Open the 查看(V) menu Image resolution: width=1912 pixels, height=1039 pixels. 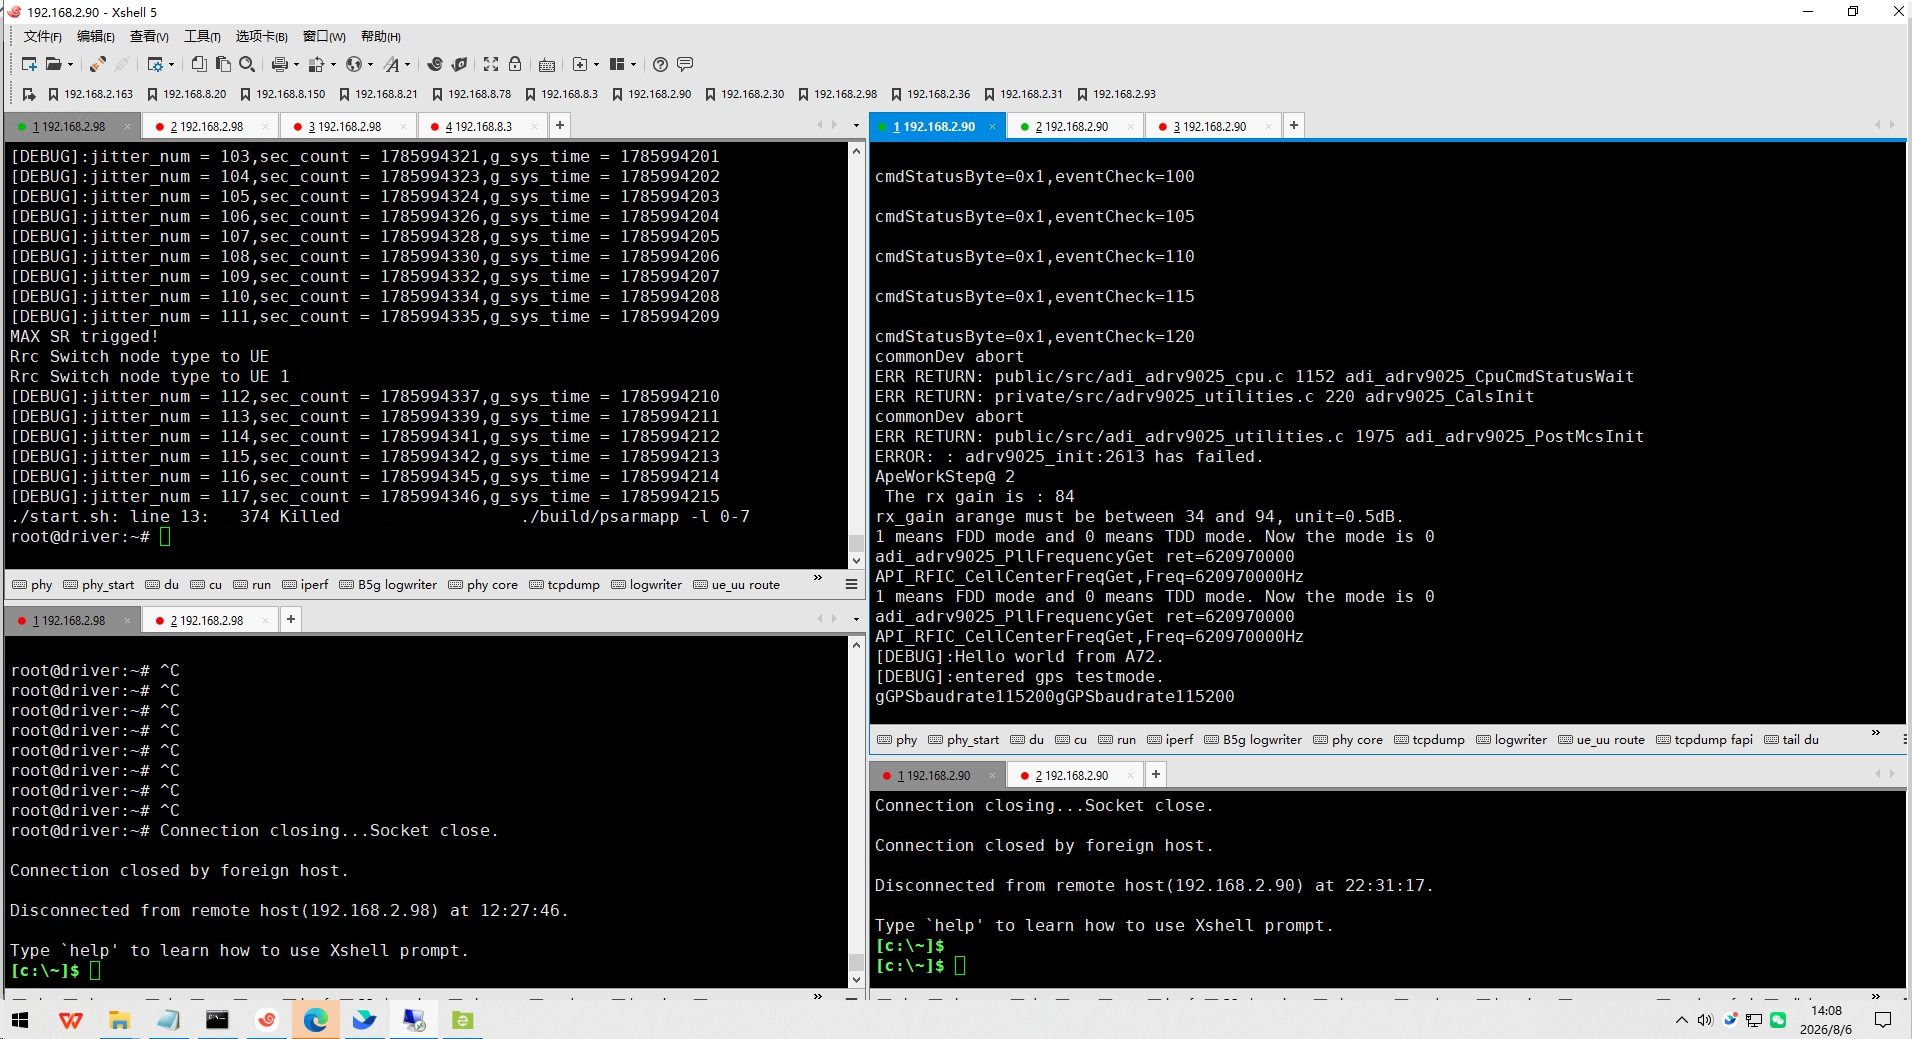click(149, 36)
